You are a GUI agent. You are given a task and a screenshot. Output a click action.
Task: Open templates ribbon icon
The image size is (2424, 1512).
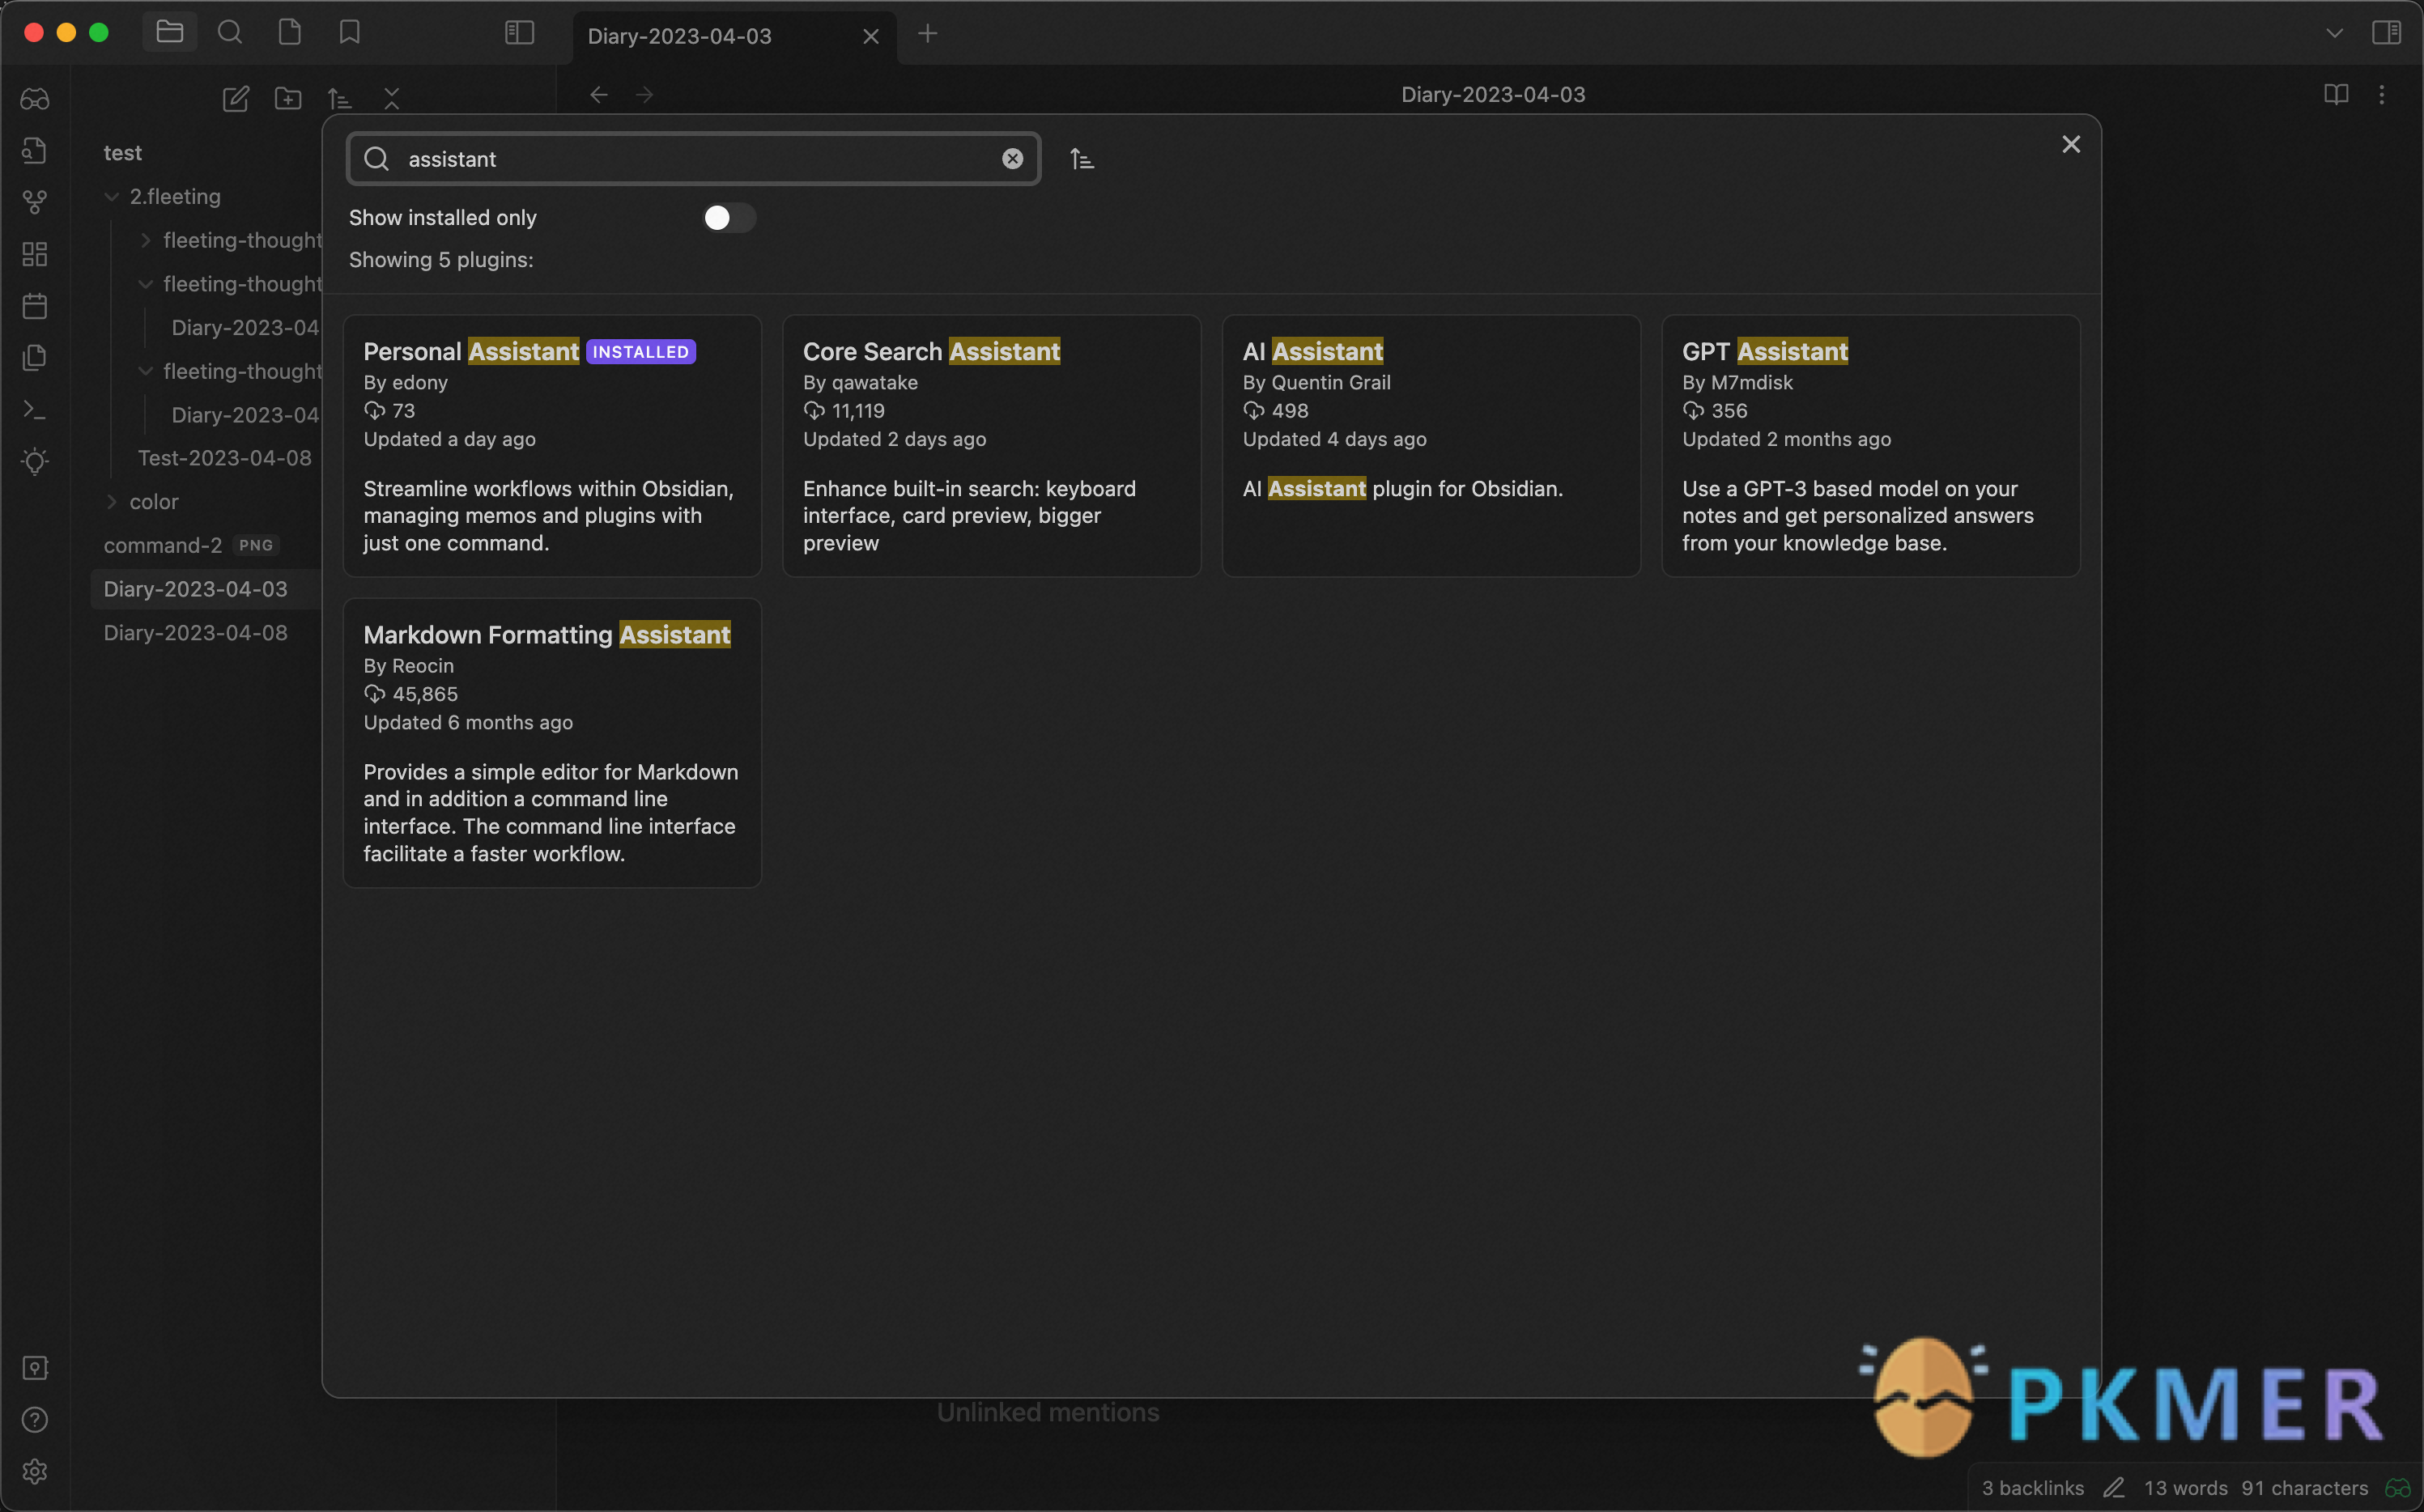(x=35, y=357)
